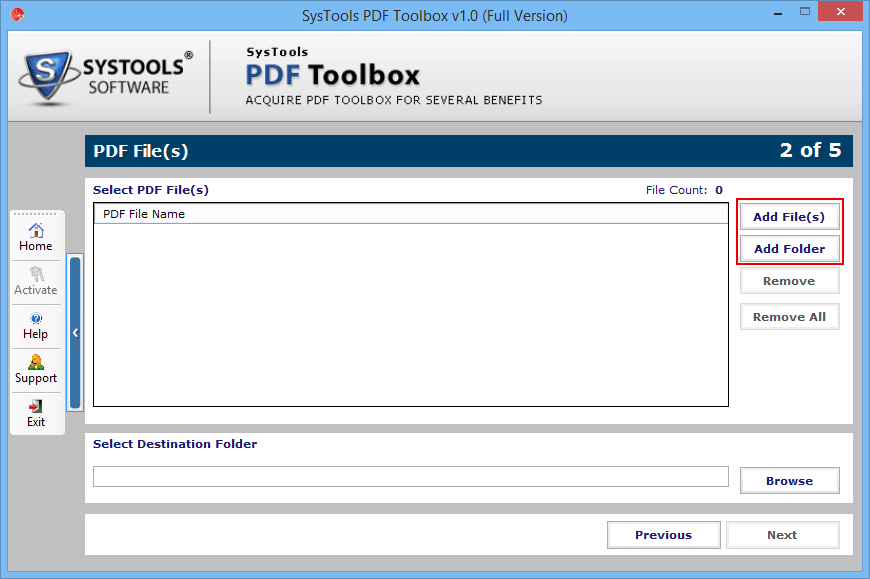Open Help from the sidebar
The image size is (870, 579).
point(36,326)
